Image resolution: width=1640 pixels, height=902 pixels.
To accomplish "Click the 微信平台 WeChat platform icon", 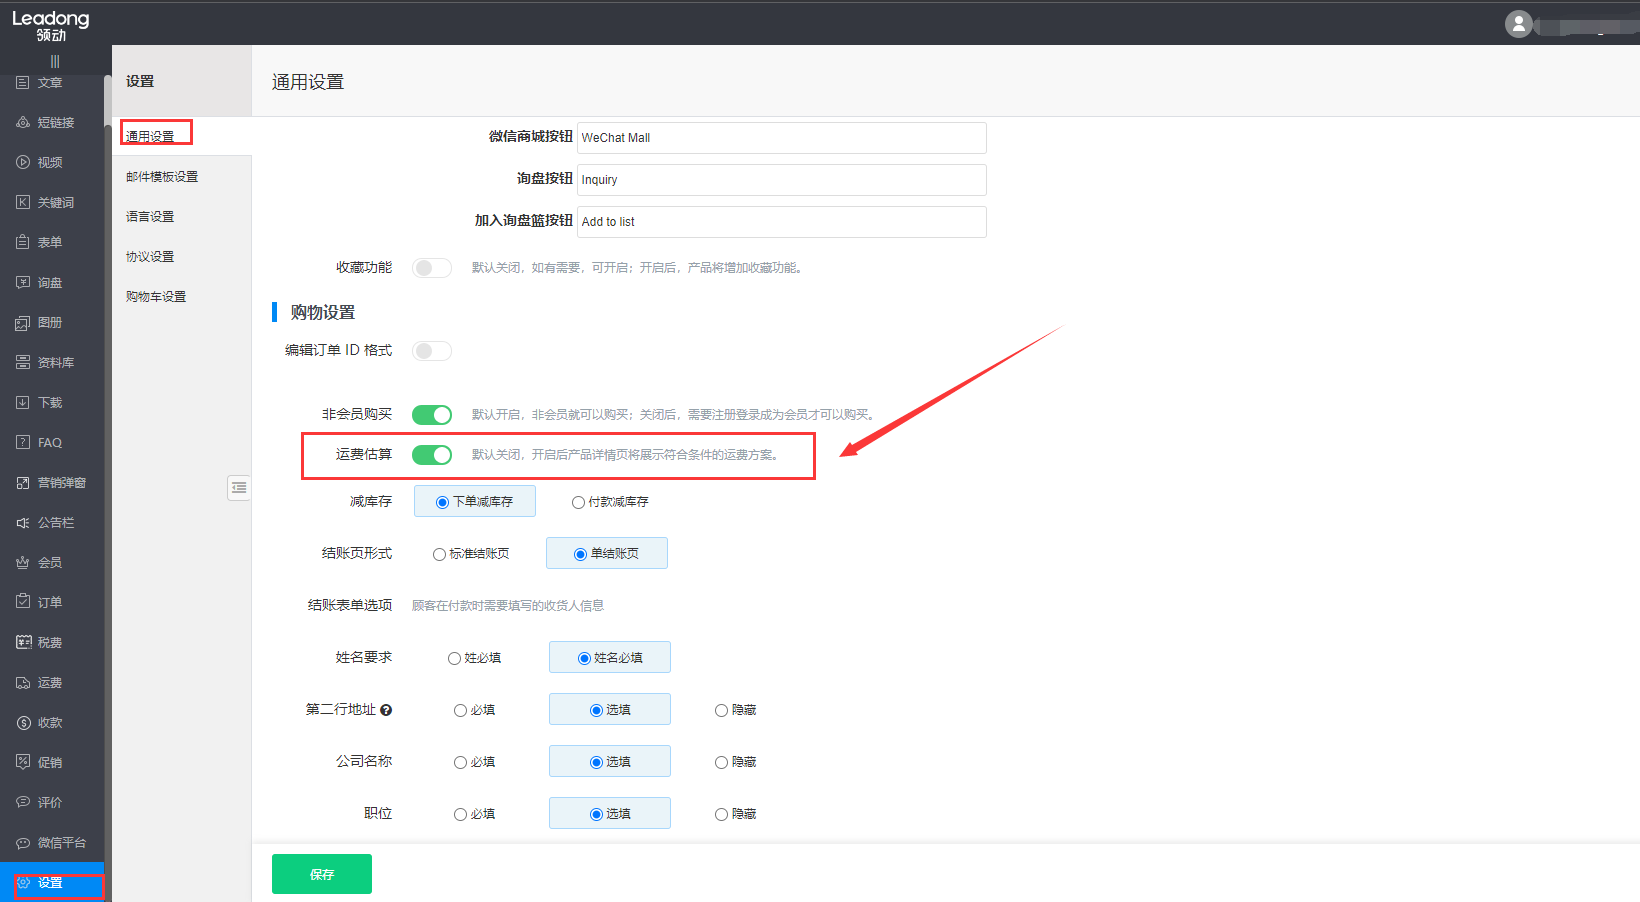I will [x=23, y=842].
